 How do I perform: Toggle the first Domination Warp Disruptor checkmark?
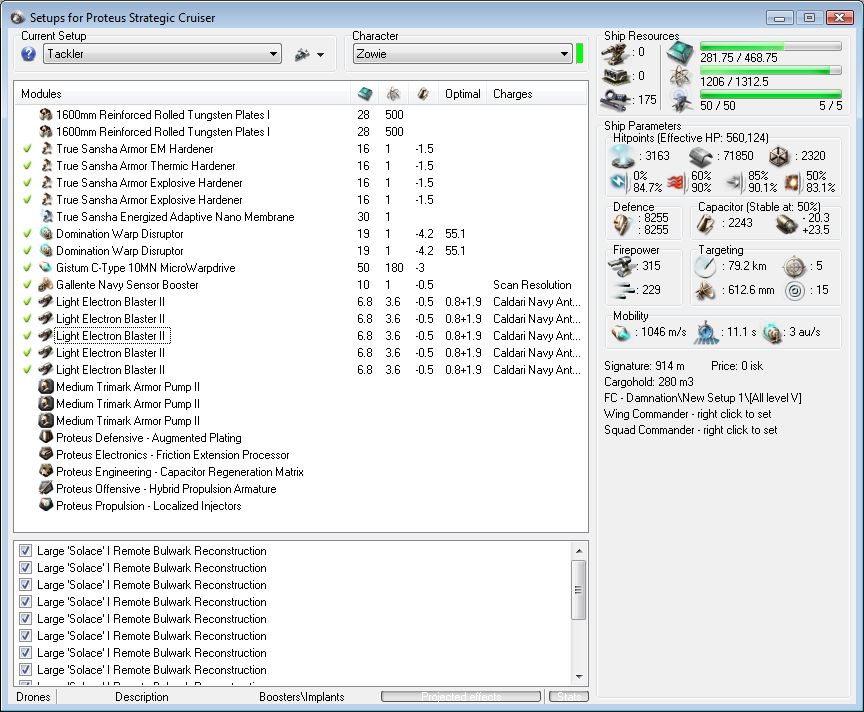27,234
